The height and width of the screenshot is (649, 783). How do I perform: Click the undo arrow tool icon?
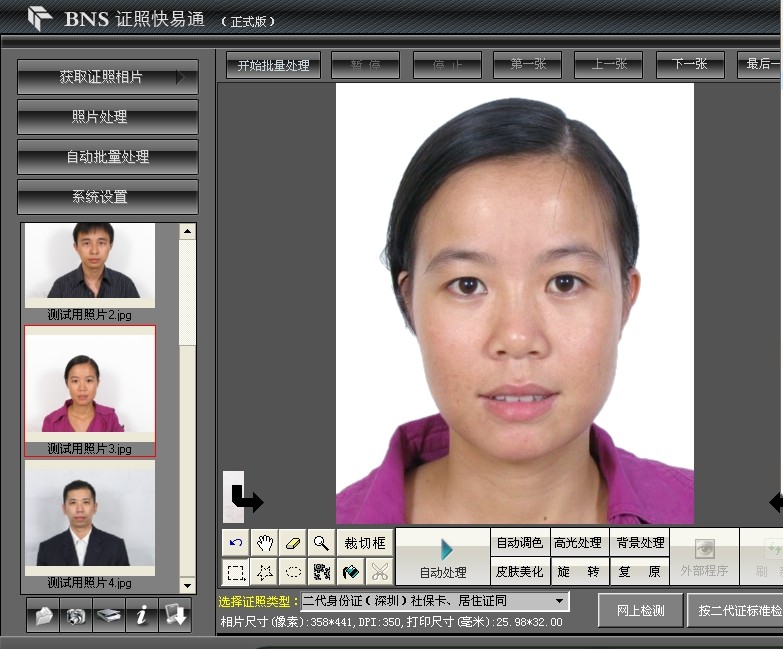[236, 543]
